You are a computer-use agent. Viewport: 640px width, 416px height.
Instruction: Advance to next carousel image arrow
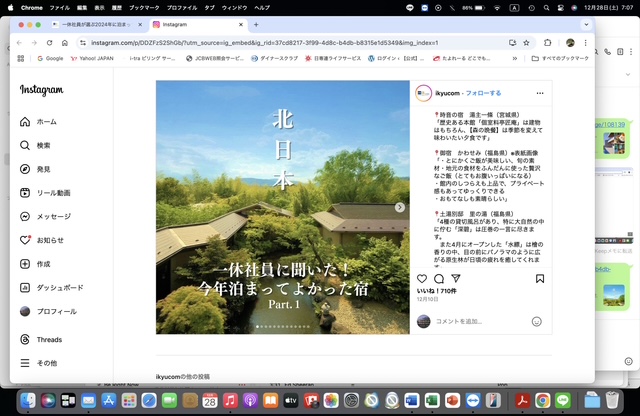click(400, 207)
